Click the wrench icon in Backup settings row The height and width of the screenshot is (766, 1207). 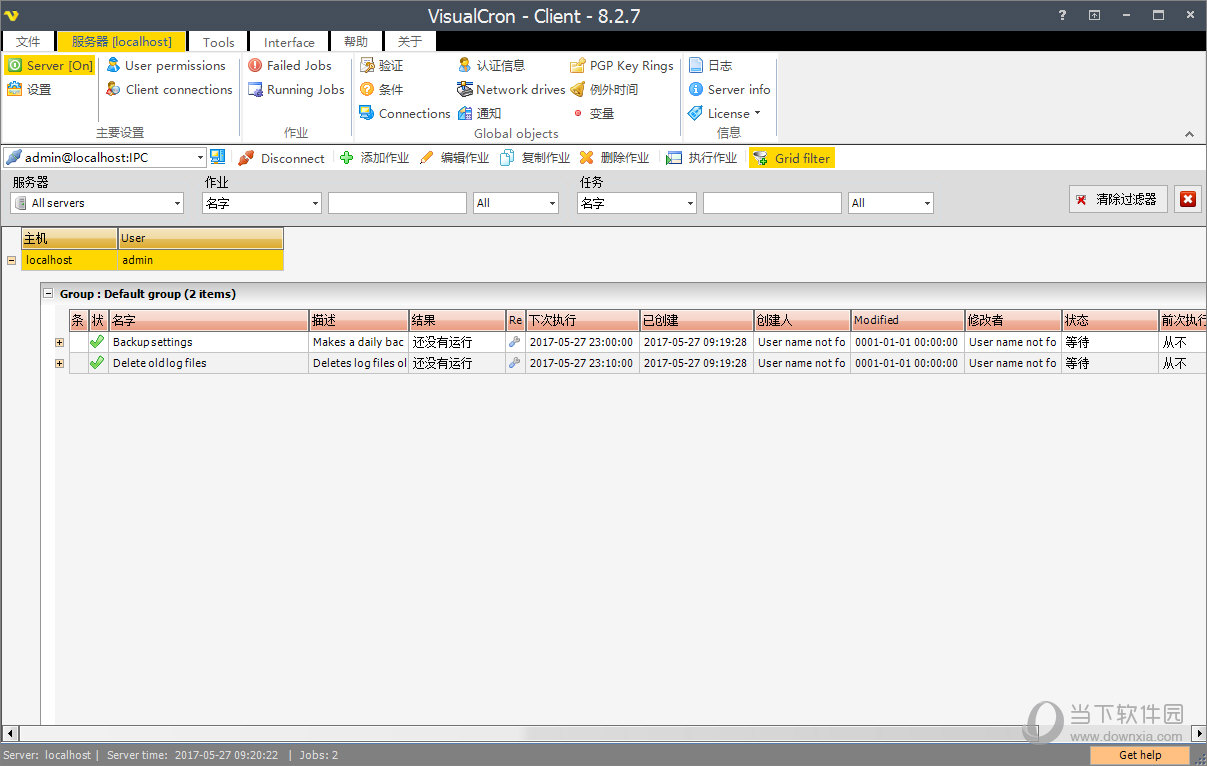pos(515,342)
